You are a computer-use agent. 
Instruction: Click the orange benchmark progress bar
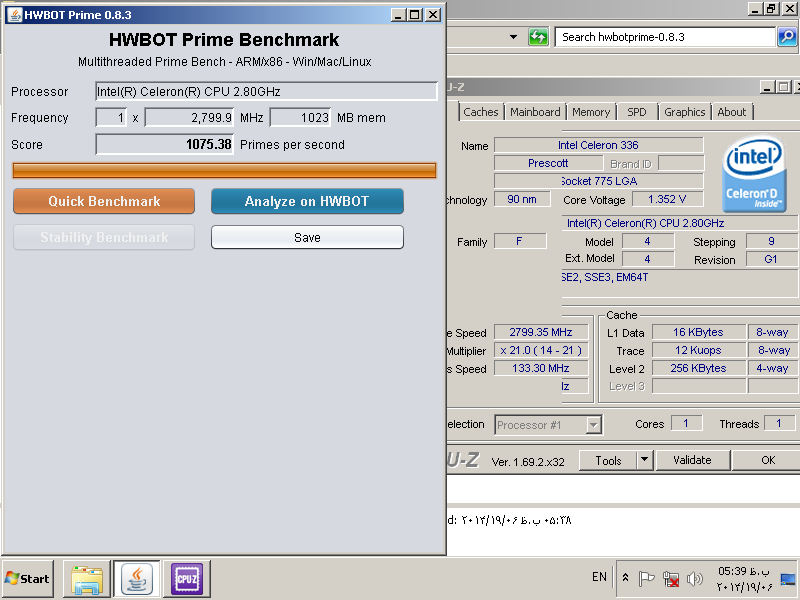click(x=224, y=170)
